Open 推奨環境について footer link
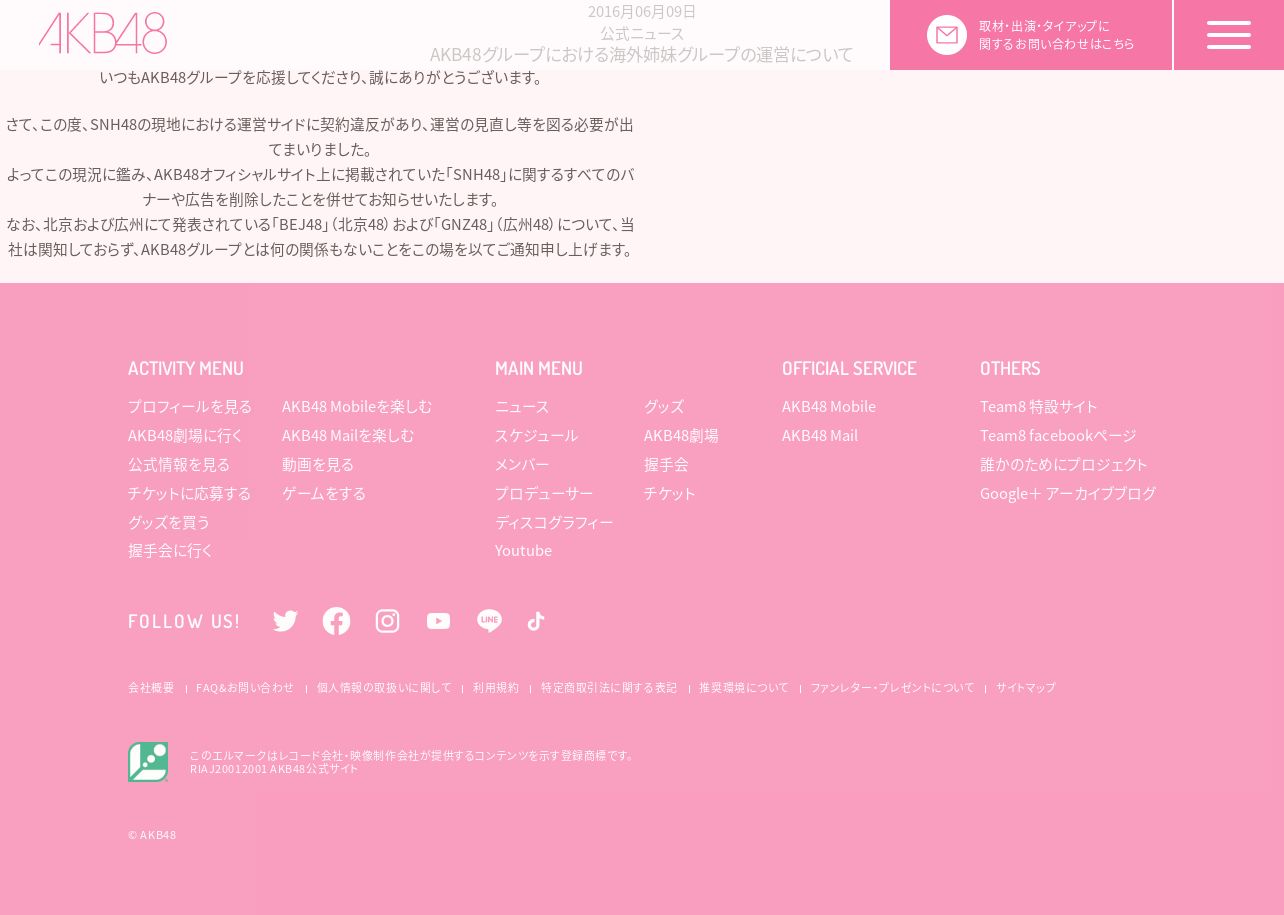 point(744,687)
